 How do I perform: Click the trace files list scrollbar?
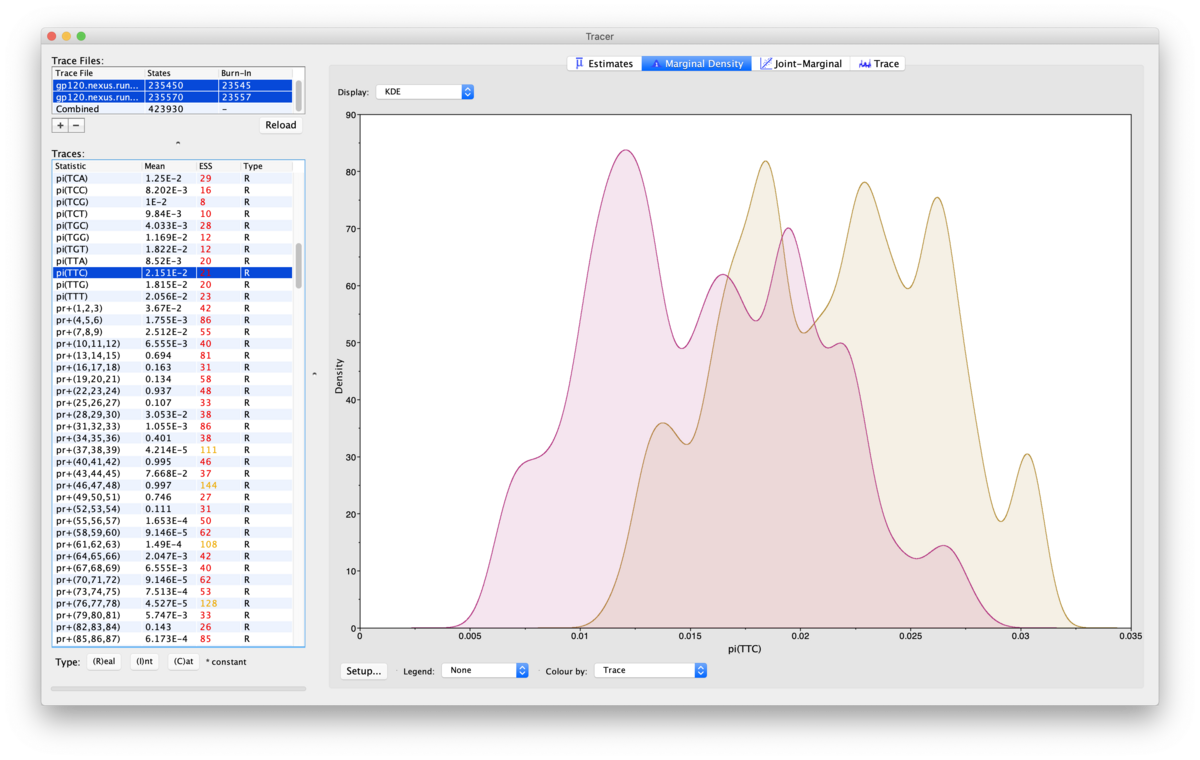pyautogui.click(x=298, y=95)
